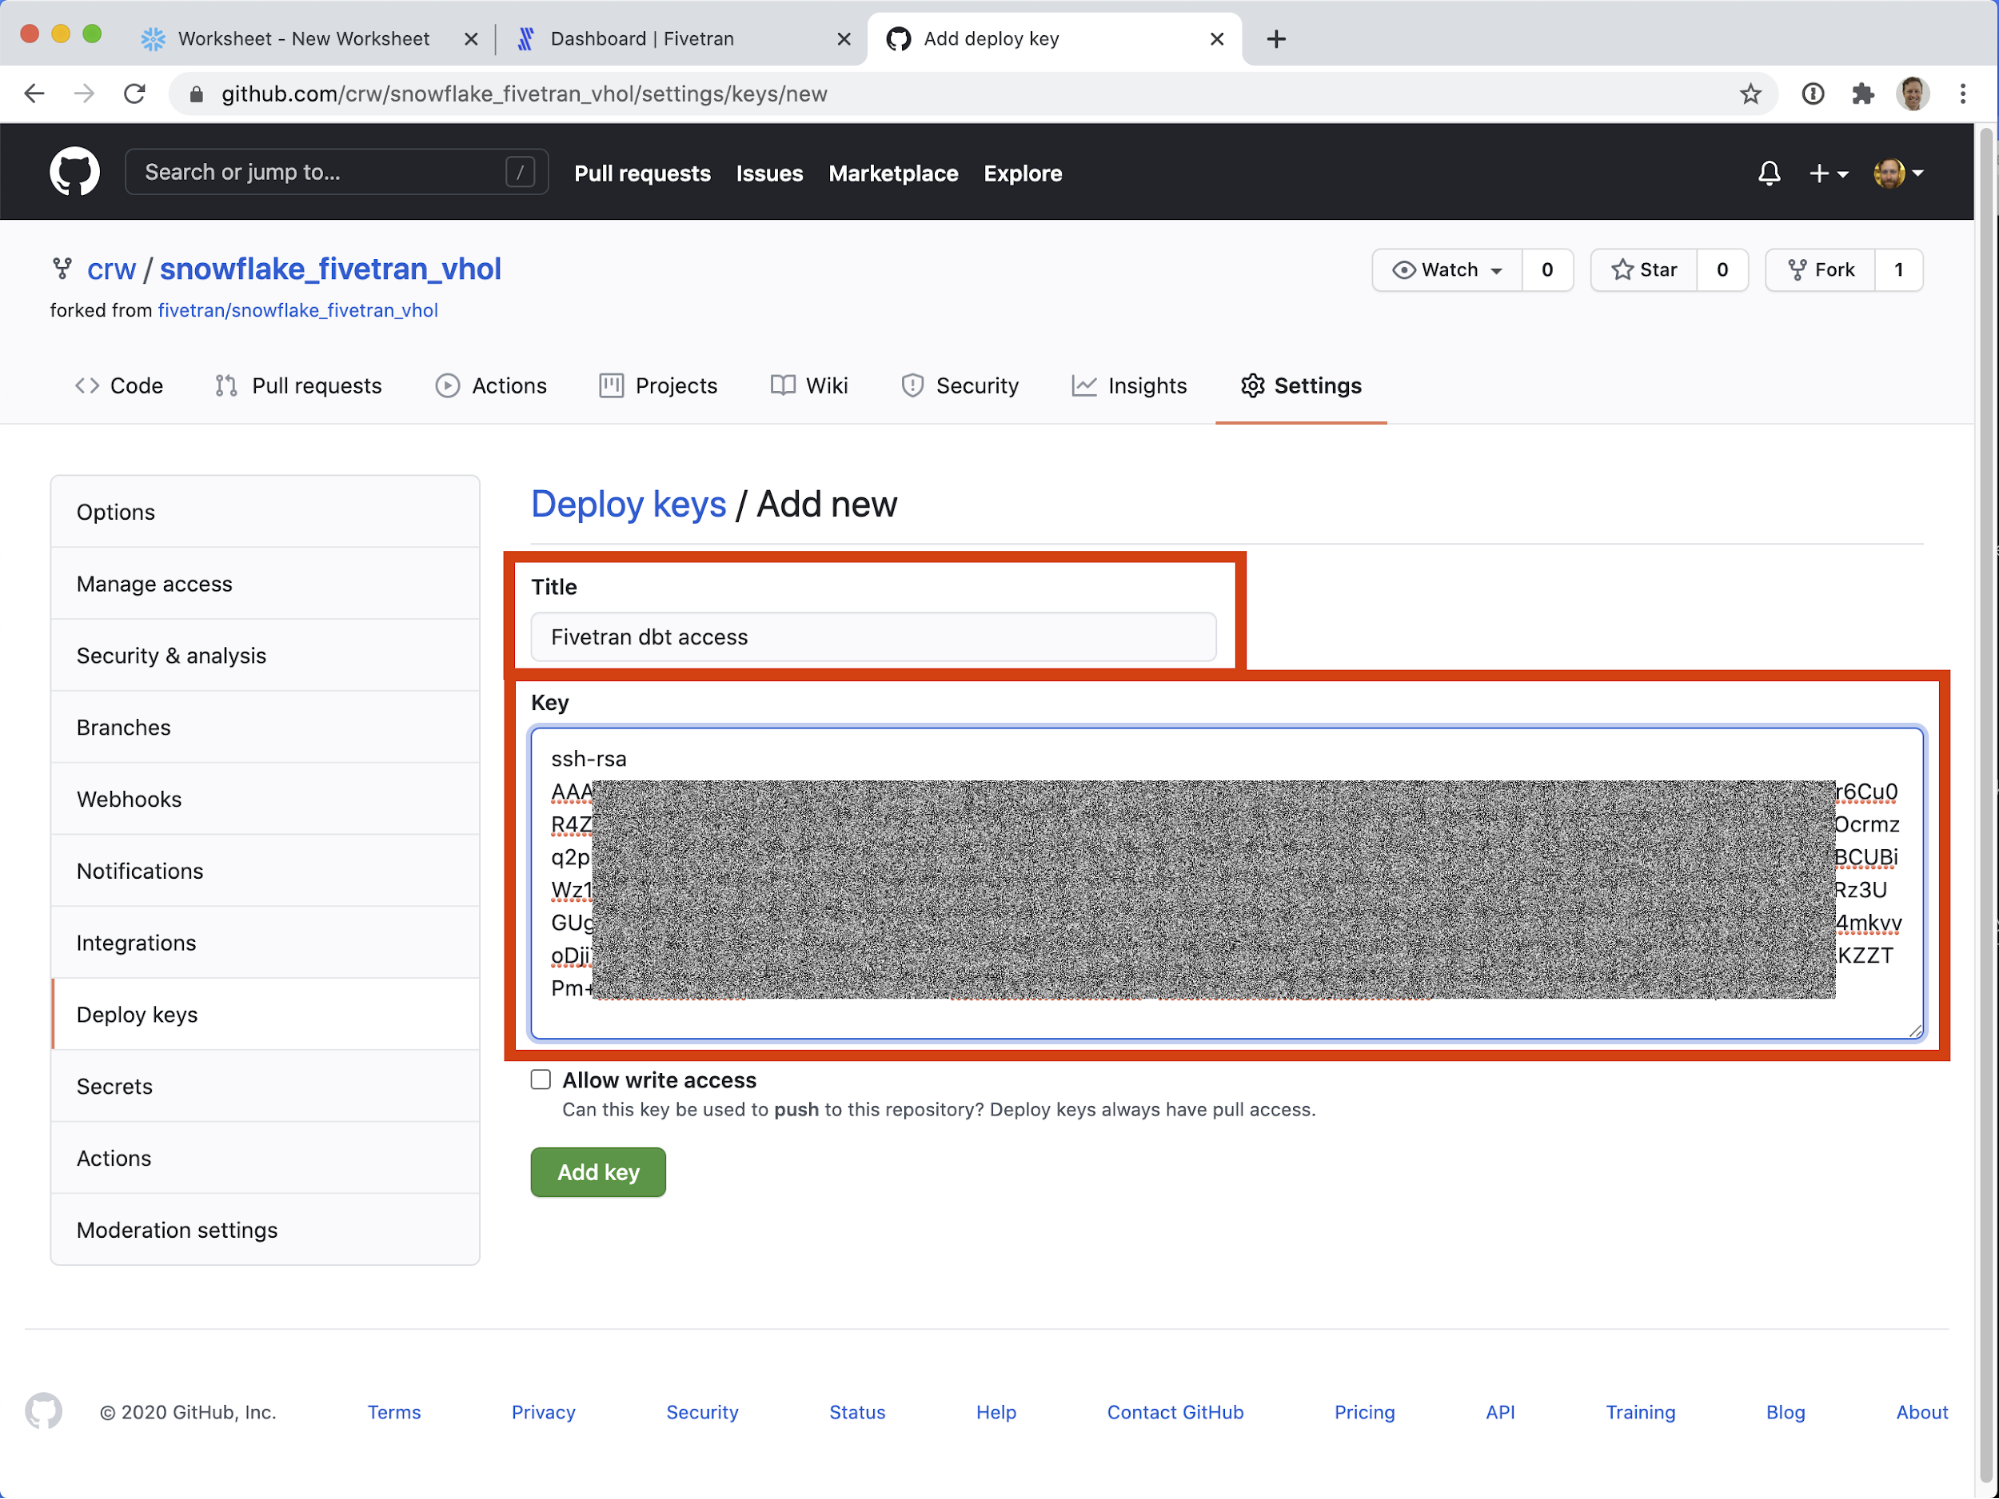Star the repository with Star button
This screenshot has width=1999, height=1499.
1644,270
